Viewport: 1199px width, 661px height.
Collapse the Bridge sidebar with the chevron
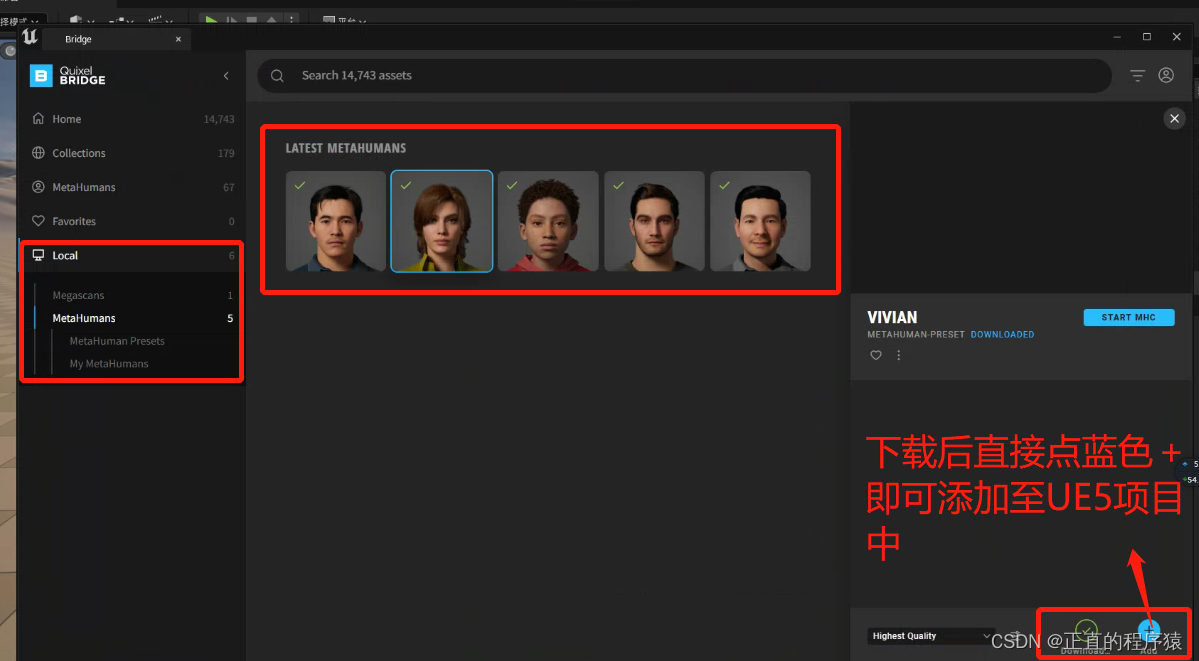[x=226, y=76]
